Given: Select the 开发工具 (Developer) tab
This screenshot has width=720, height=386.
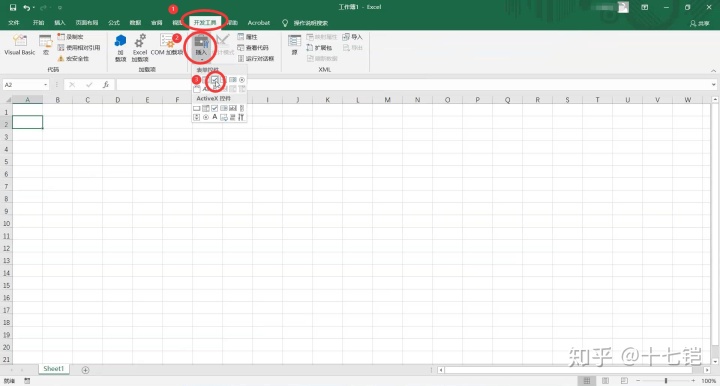Looking at the screenshot, I should (x=205, y=22).
